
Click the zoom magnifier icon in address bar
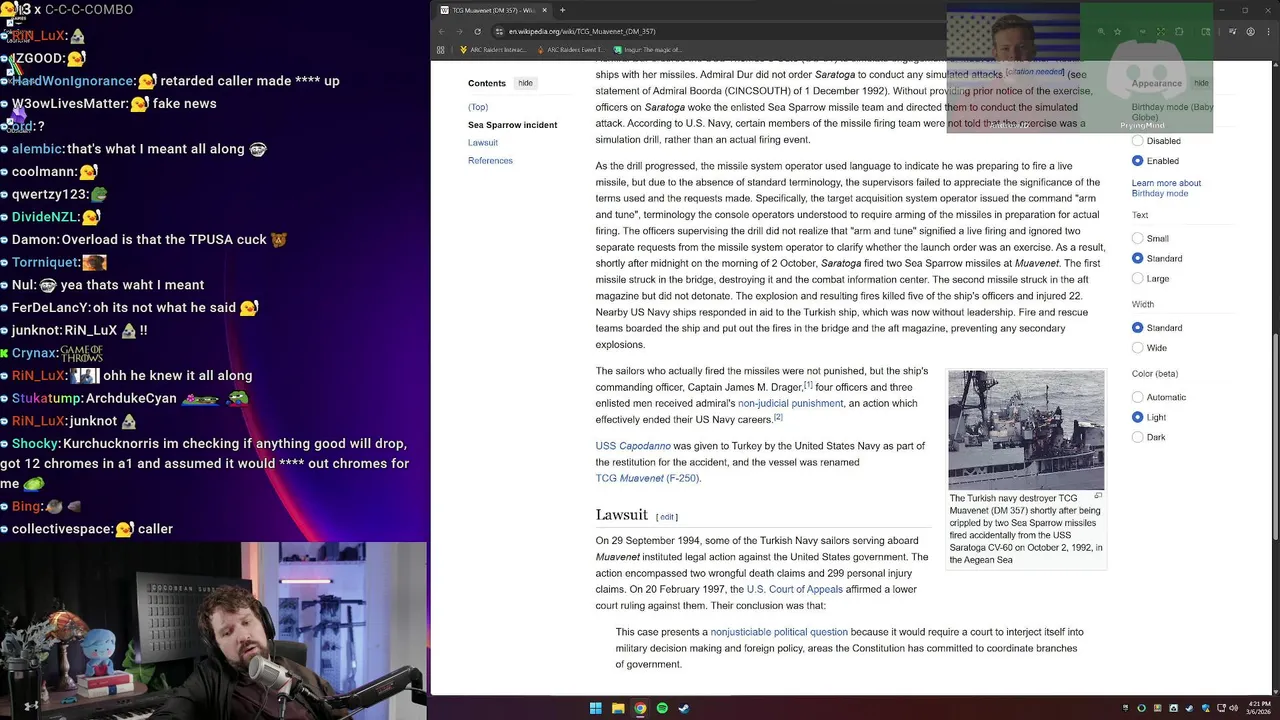[x=1101, y=32]
